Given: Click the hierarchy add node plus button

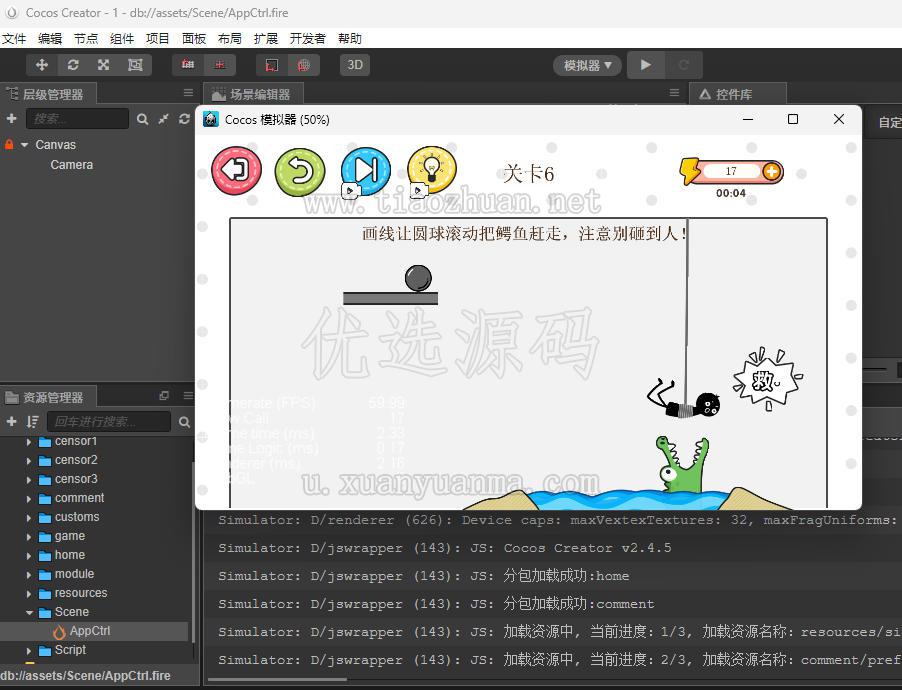Looking at the screenshot, I should [x=11, y=119].
